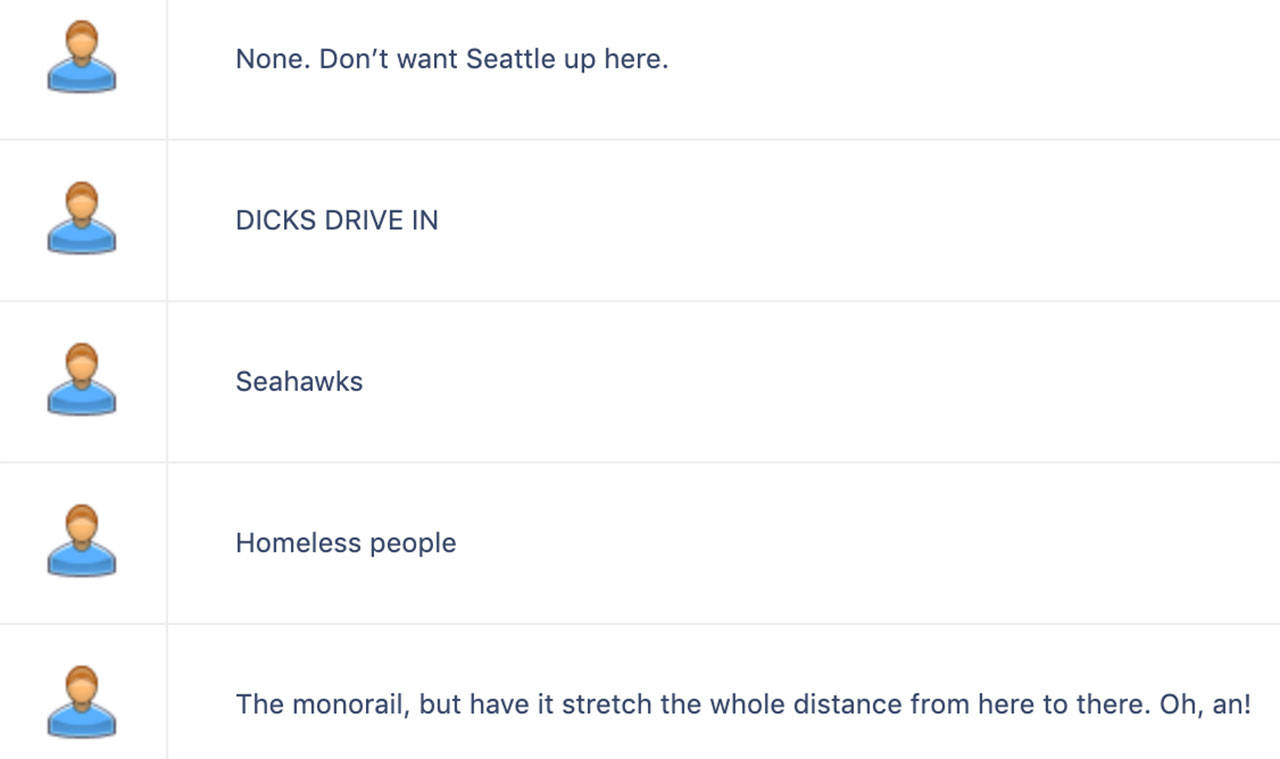This screenshot has height=759, width=1280.
Task: Open the 'None. Don't want Seattle up here.' response
Action: (452, 59)
